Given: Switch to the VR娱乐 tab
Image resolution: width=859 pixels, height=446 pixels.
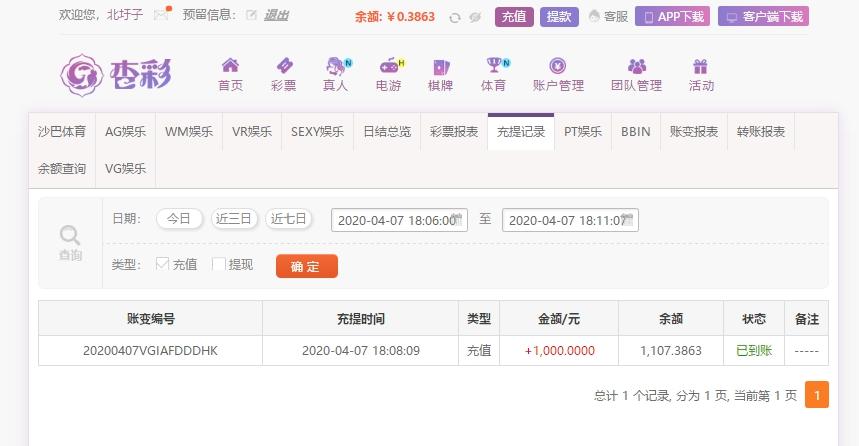Looking at the screenshot, I should [252, 132].
